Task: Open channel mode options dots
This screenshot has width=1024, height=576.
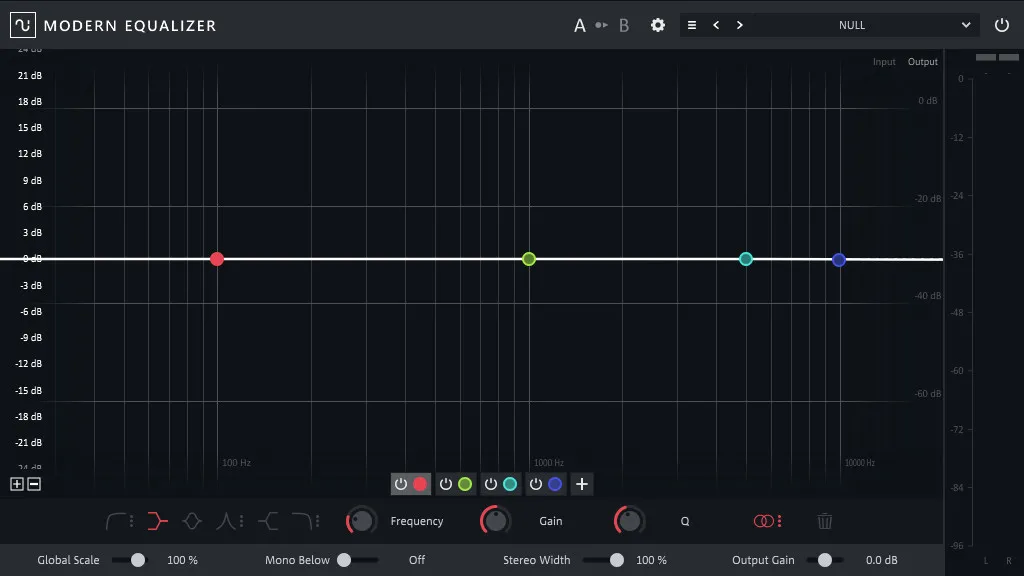Action: coord(779,521)
